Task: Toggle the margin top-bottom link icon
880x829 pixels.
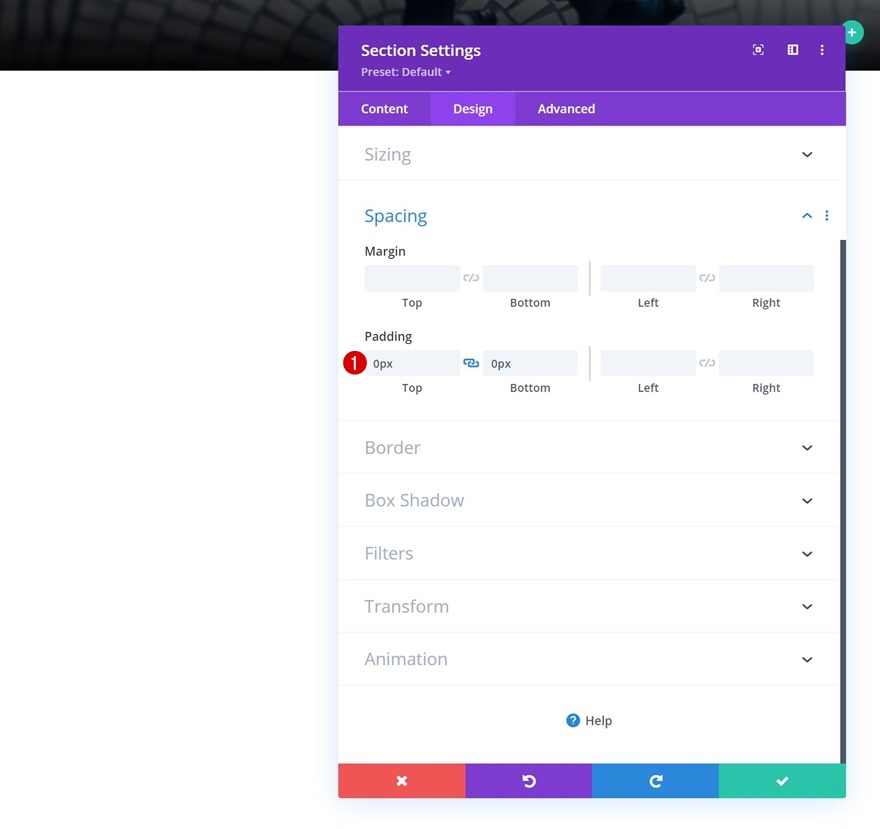Action: [471, 278]
